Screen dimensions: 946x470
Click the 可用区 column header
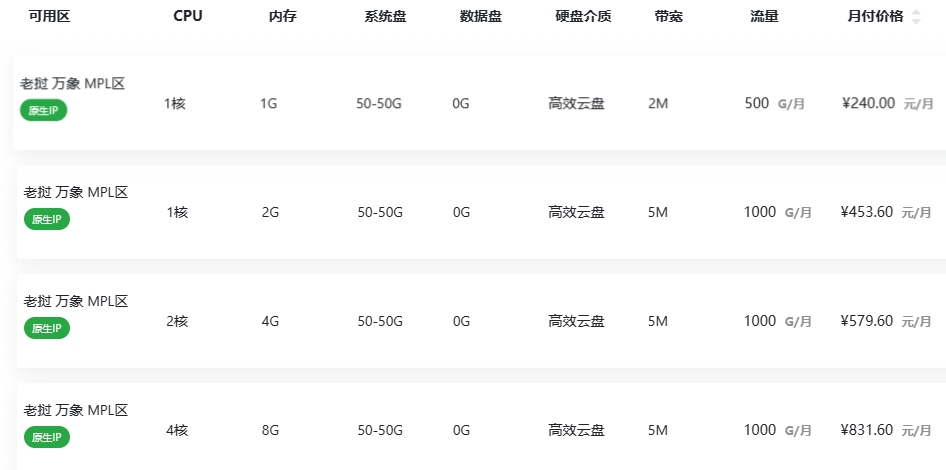[x=49, y=16]
